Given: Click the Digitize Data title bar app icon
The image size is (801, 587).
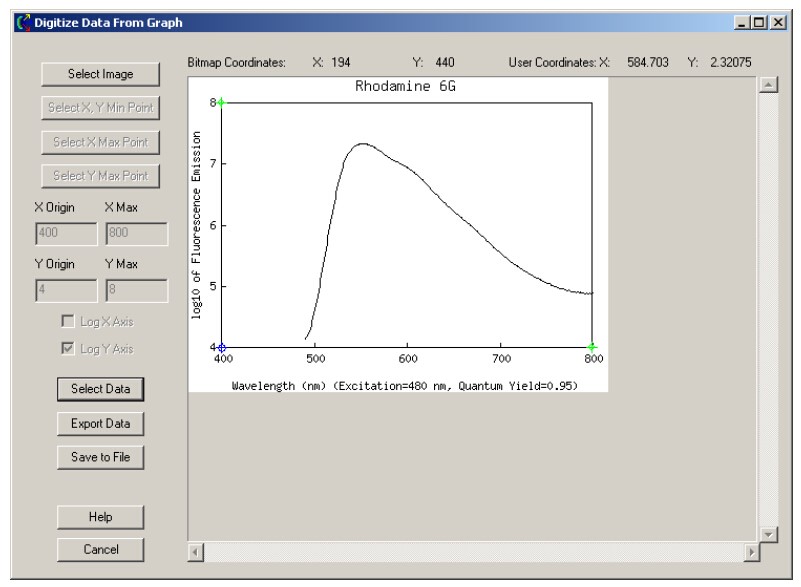Looking at the screenshot, I should [22, 23].
